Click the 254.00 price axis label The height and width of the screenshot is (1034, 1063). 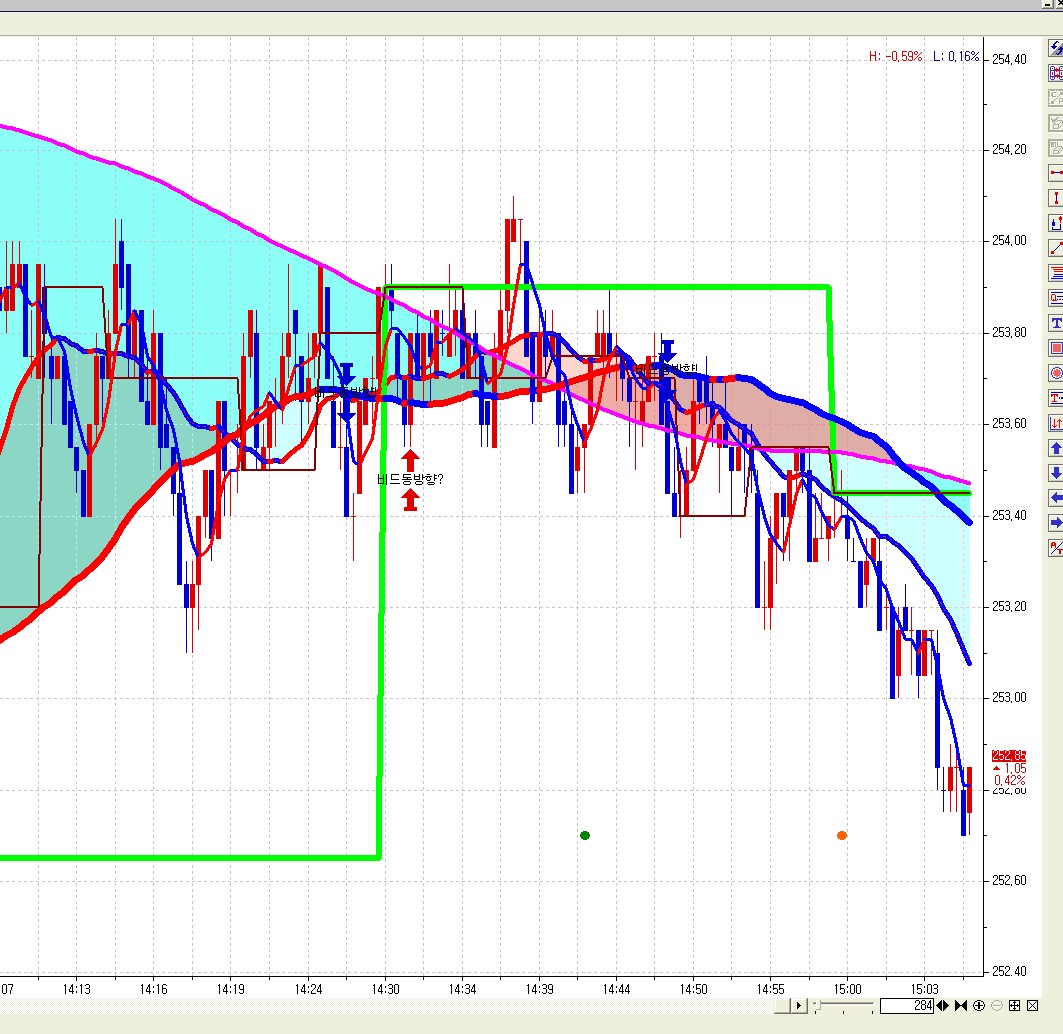pos(1009,241)
